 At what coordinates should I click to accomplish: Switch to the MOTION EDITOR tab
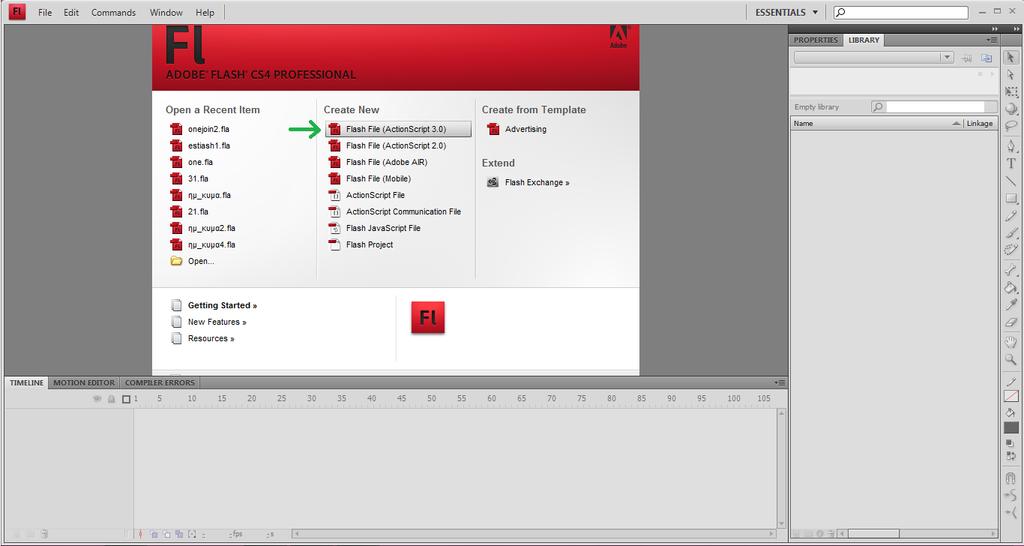(84, 383)
